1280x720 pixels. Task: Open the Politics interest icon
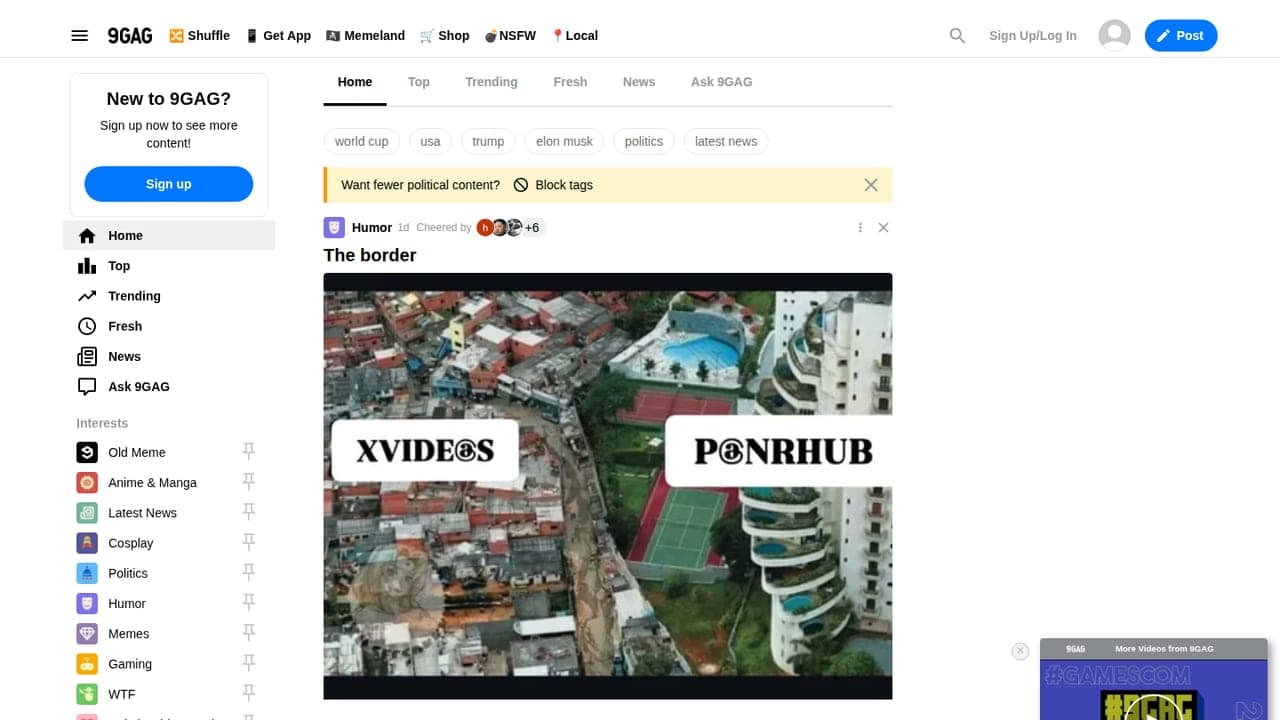tap(87, 573)
